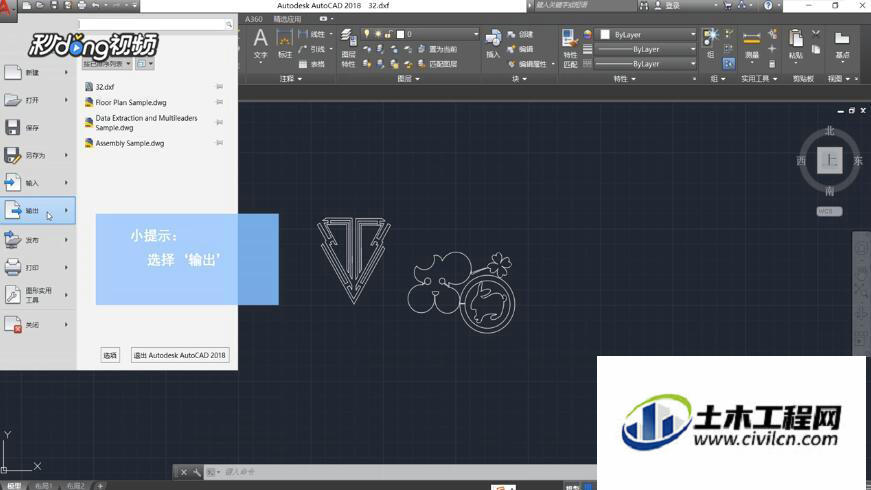
Task: Click the 插入 (Insert block) tool
Action: coord(493,44)
